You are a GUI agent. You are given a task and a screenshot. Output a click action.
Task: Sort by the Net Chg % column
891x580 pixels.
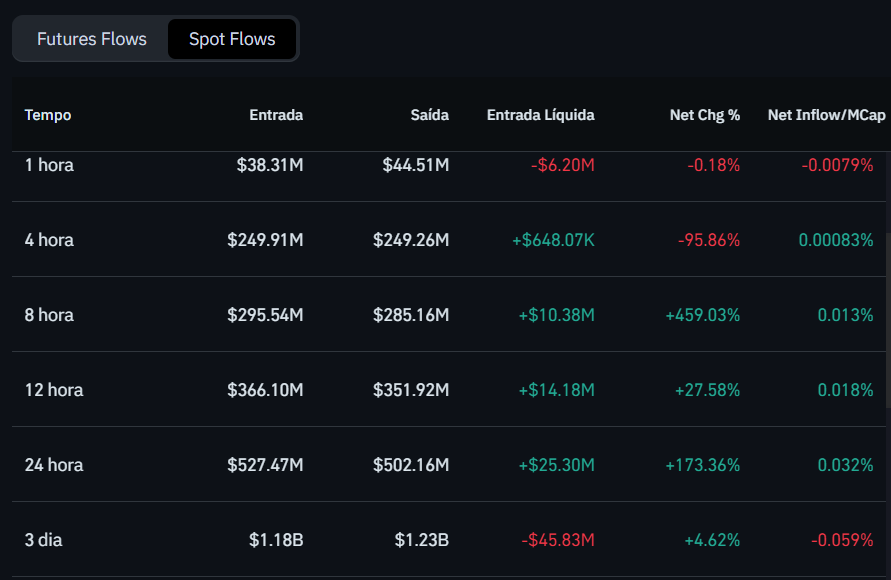coord(706,115)
